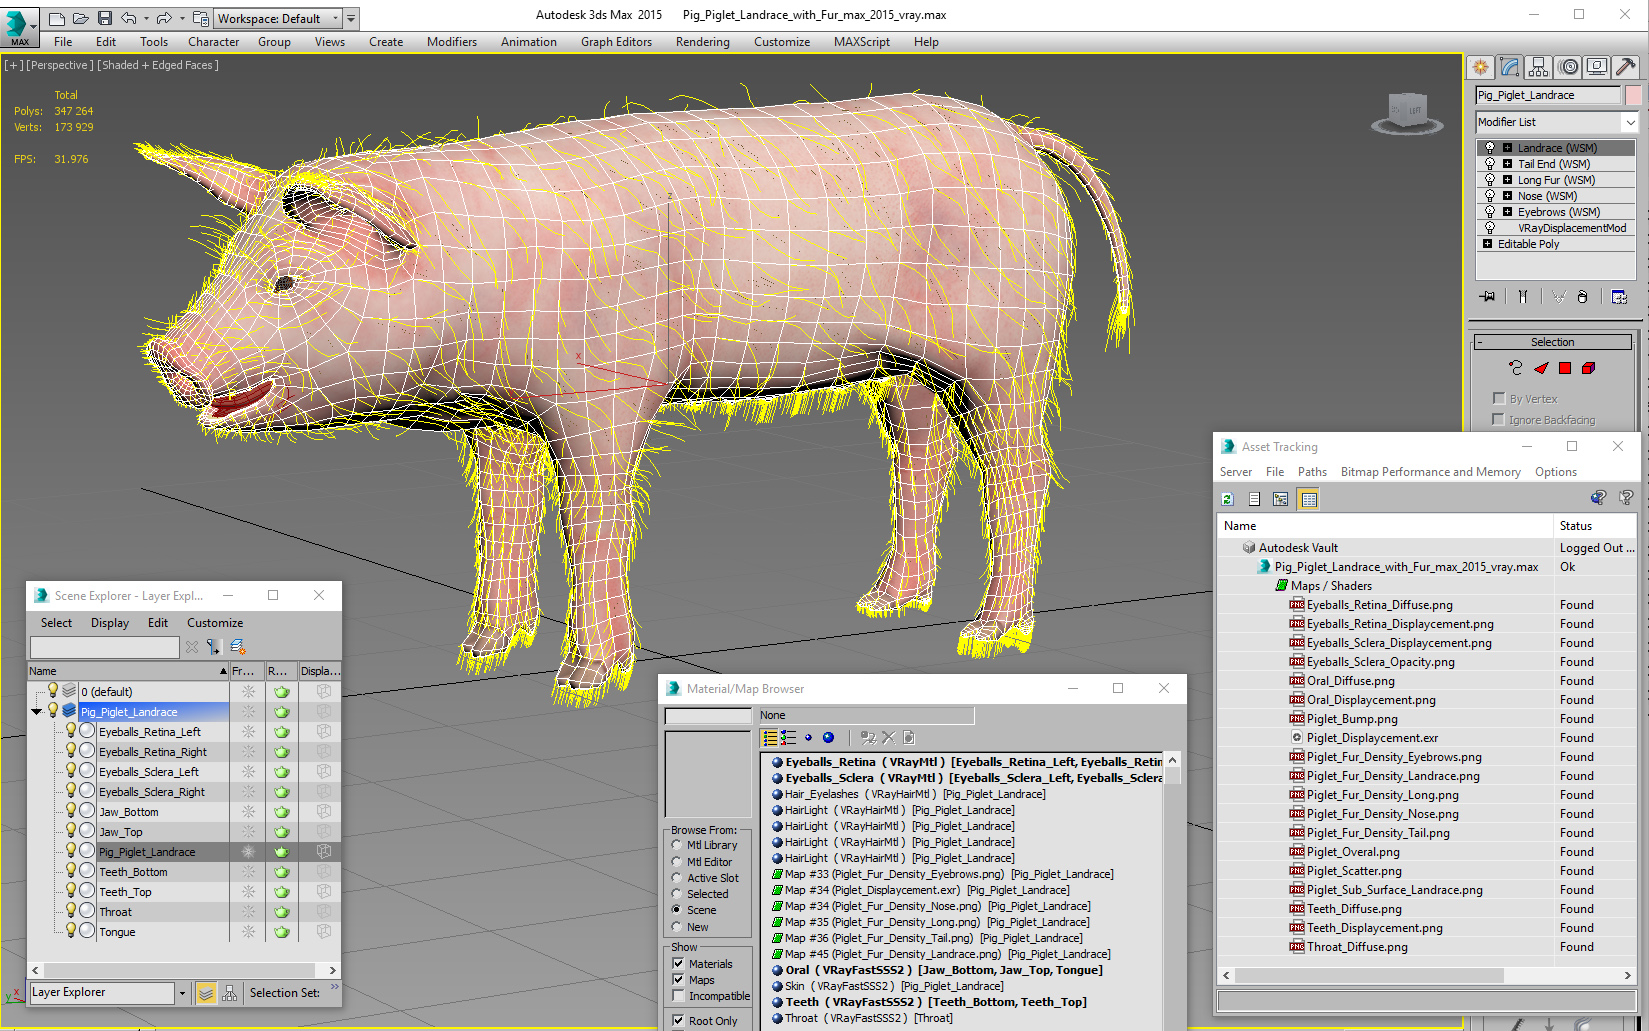Click Remove Modifier trash icon
The height and width of the screenshot is (1031, 1649).
click(1582, 297)
